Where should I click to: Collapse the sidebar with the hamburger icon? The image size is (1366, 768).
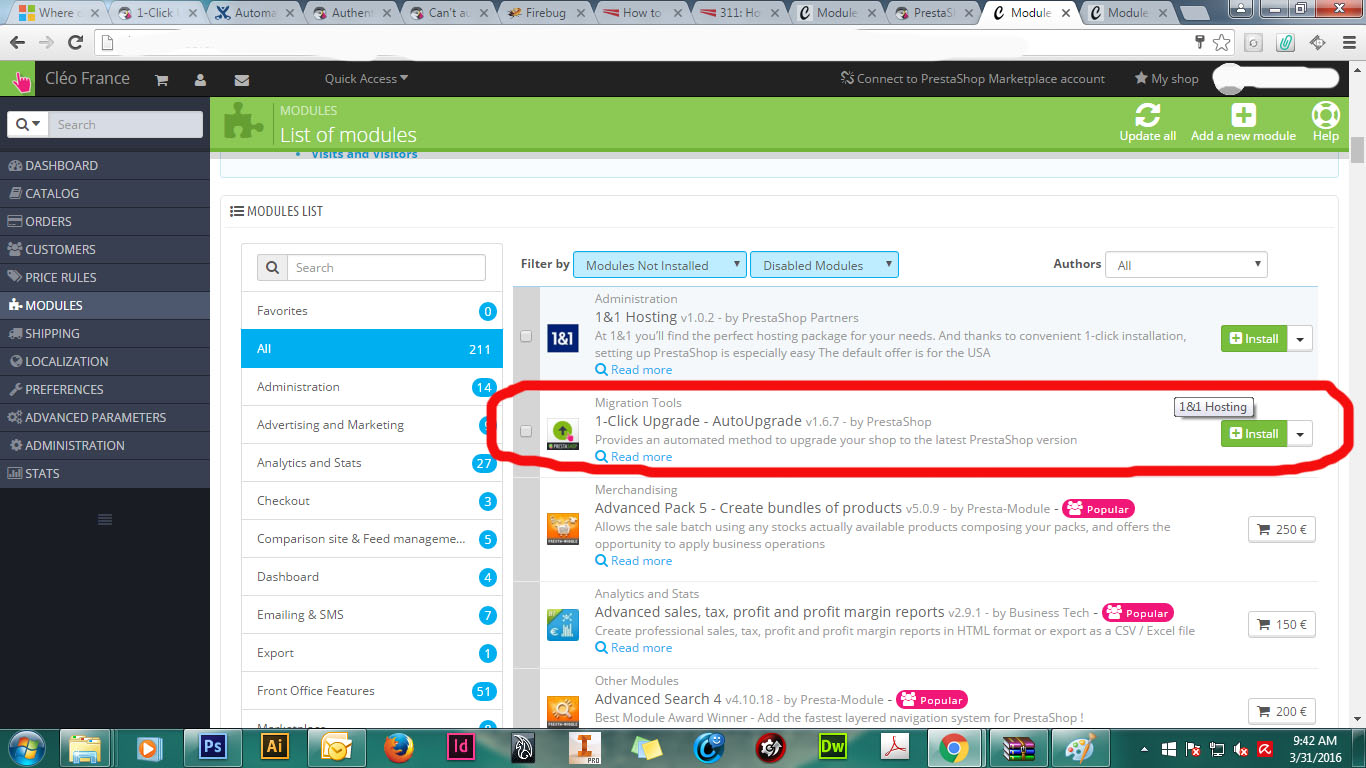click(105, 519)
